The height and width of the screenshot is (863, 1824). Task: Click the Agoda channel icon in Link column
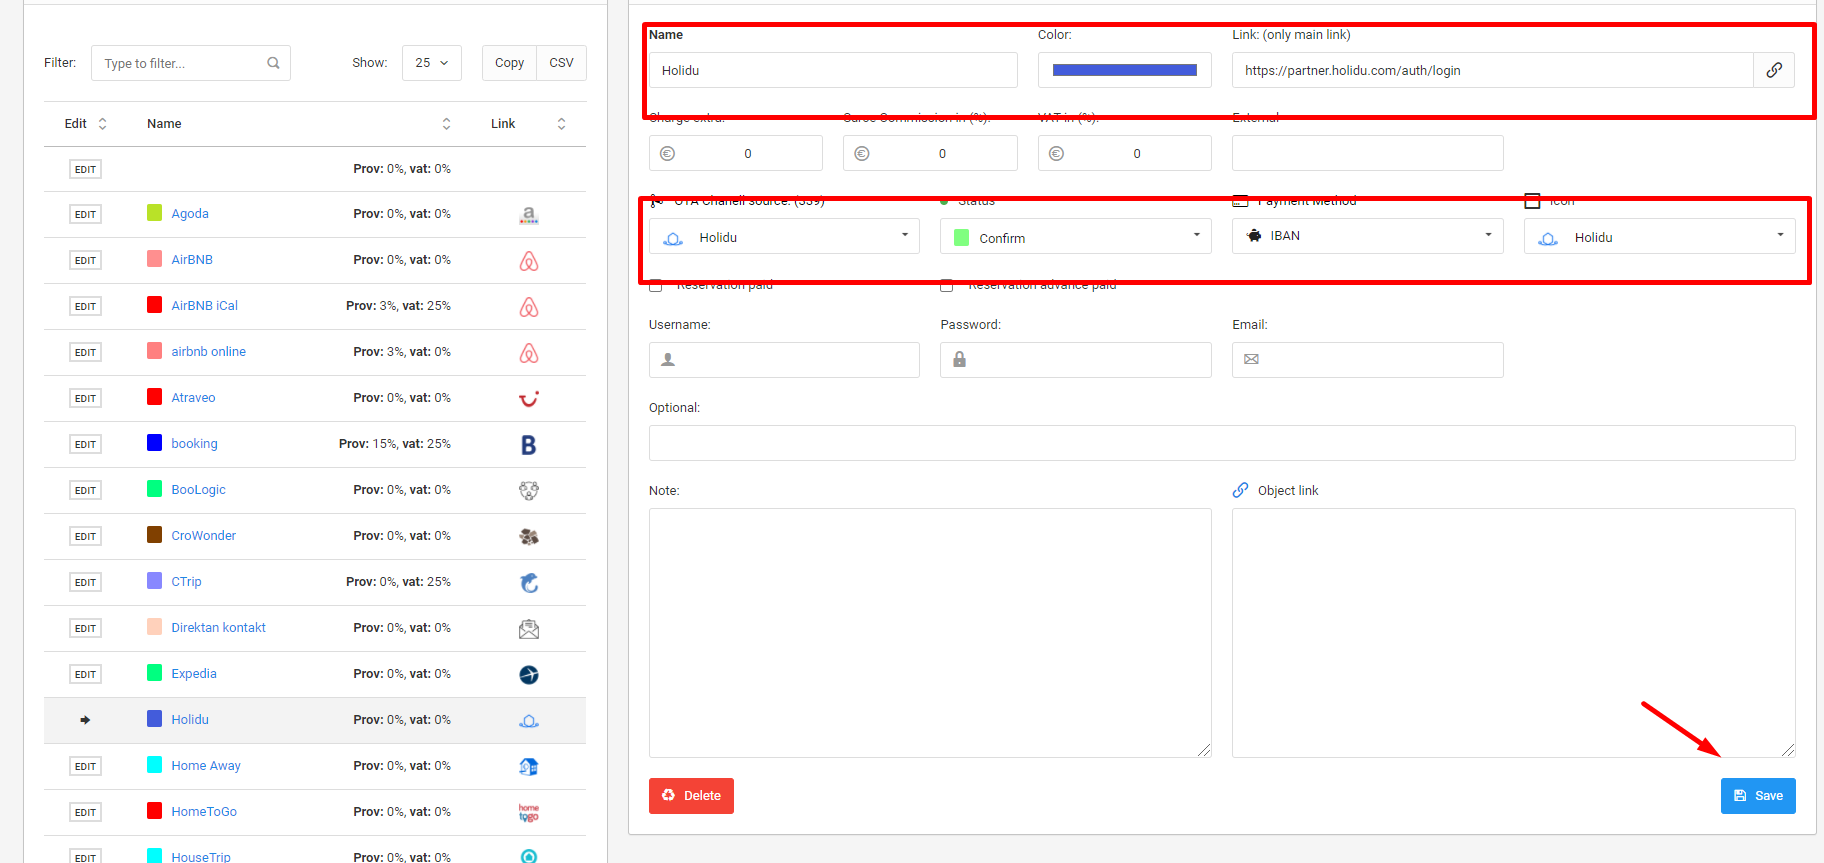tap(529, 215)
